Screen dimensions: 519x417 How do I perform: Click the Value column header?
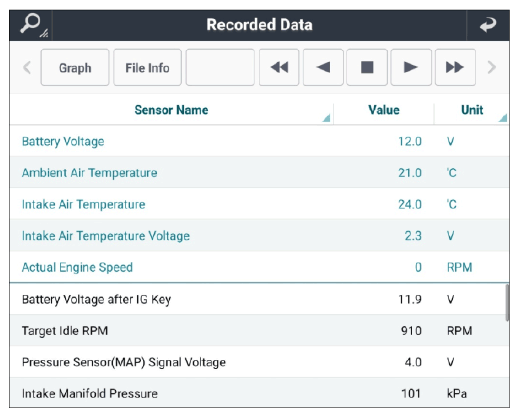(384, 110)
